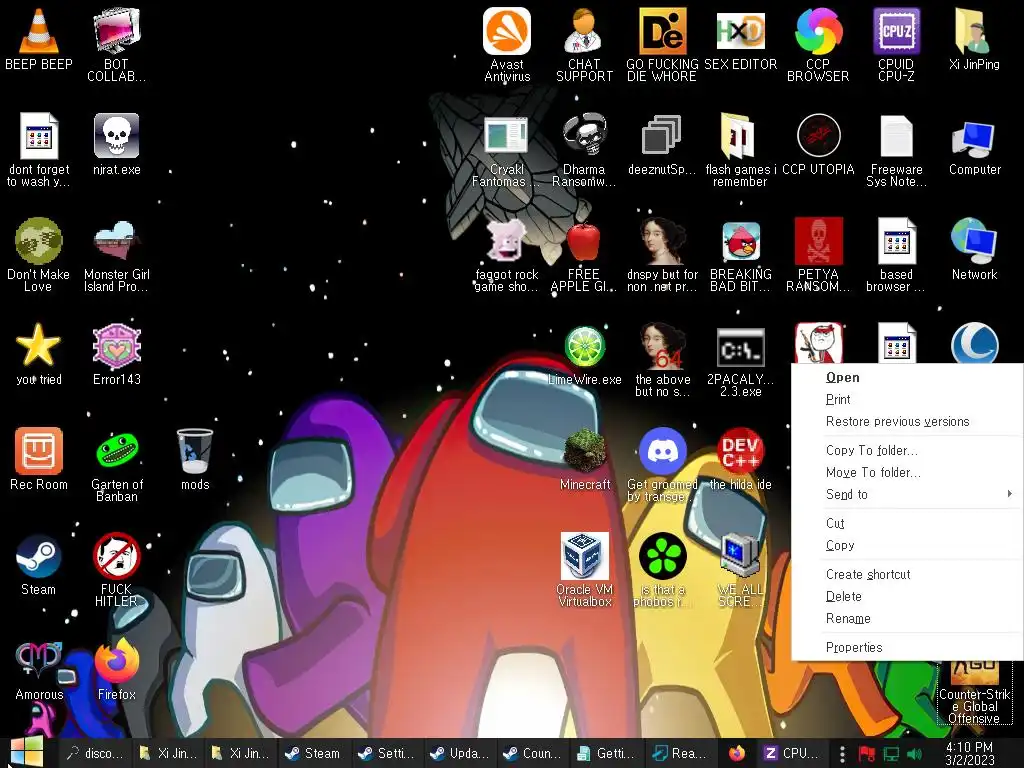
Task: Open the flash games i remember folder
Action: point(739,136)
